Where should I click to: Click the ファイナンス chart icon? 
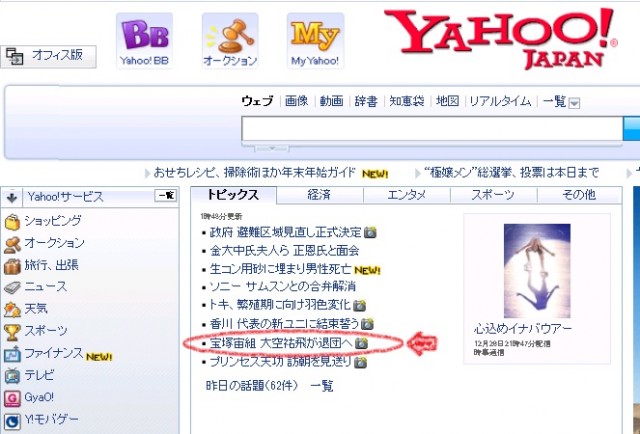click(12, 354)
